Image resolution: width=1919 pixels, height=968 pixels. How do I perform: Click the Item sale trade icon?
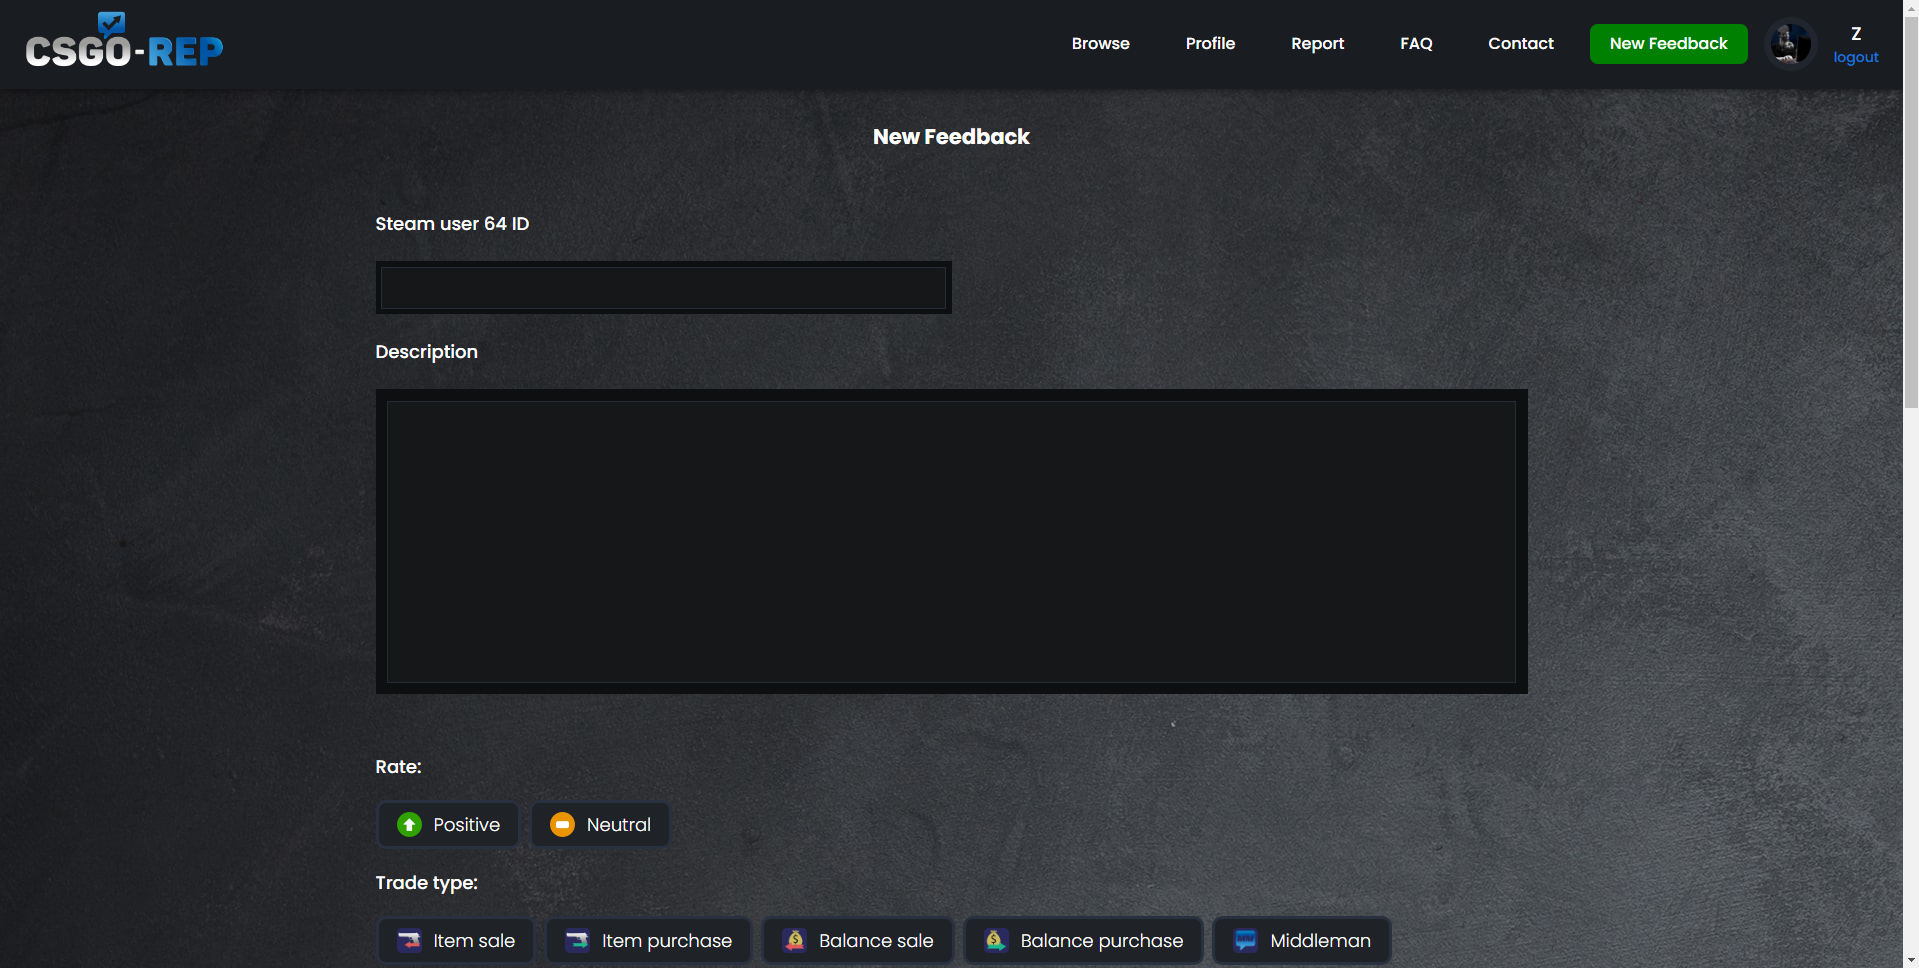(410, 941)
